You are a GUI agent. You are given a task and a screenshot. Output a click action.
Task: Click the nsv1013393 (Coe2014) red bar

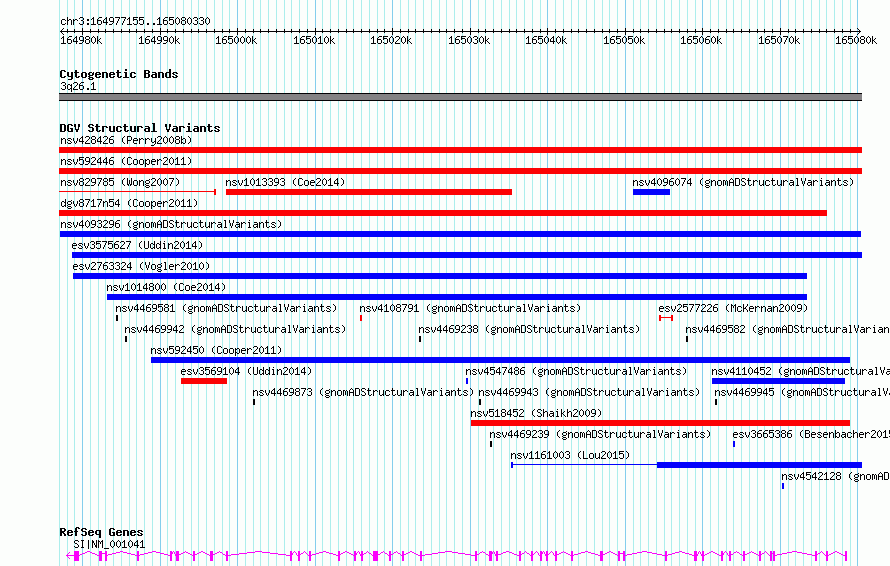tap(369, 192)
